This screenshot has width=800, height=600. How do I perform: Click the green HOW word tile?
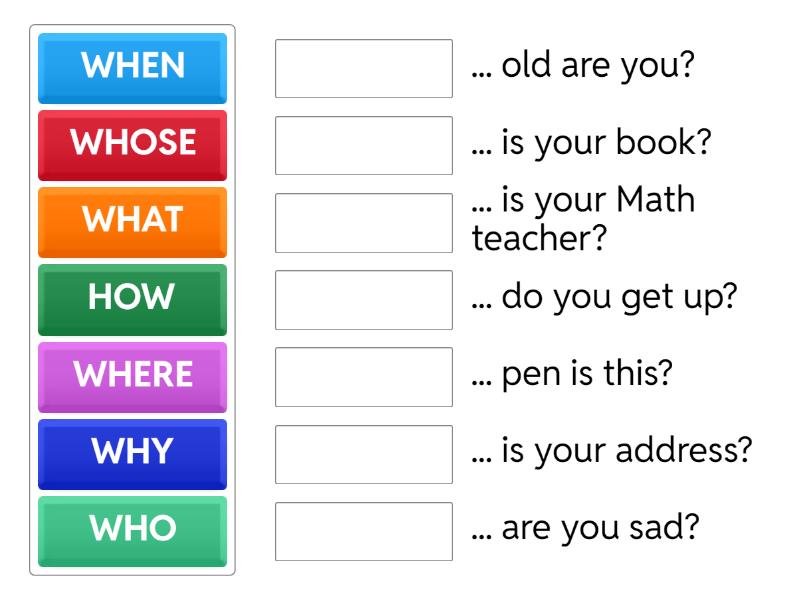tap(132, 298)
